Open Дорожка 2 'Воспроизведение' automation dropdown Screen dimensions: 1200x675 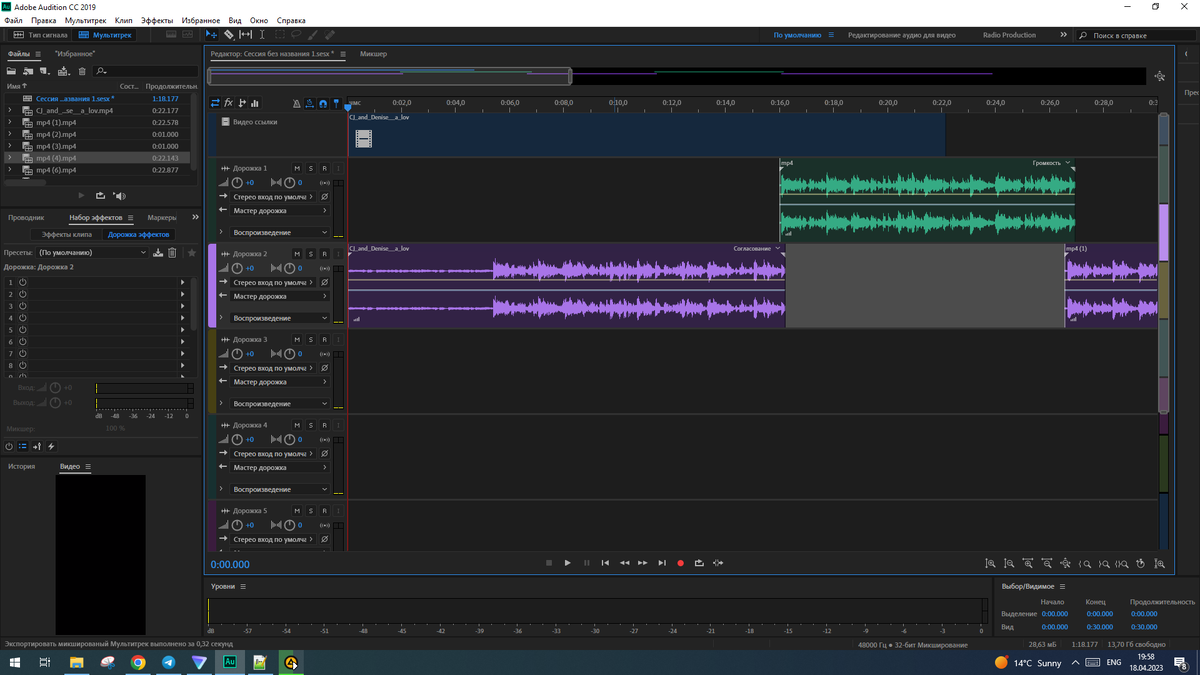[x=280, y=318]
